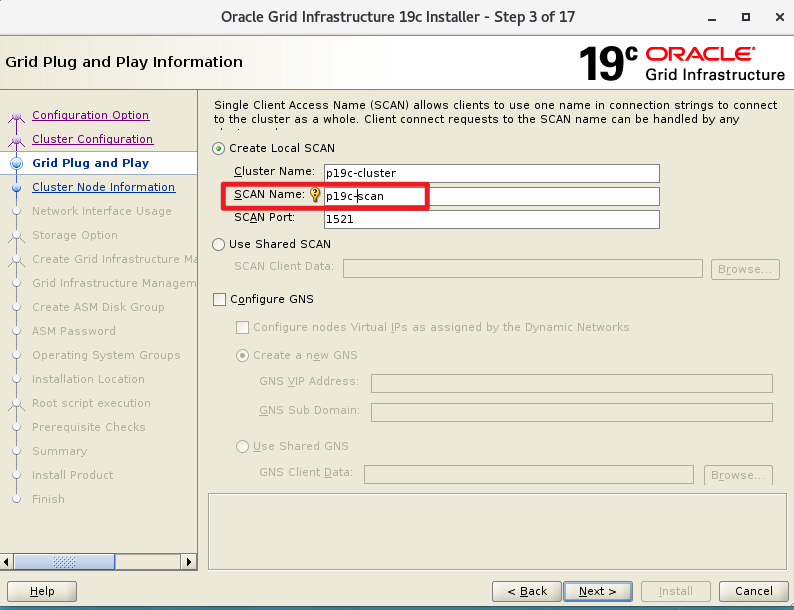Click the Prerequisite Checks step
Viewport: 794px width, 610px height.
(89, 427)
